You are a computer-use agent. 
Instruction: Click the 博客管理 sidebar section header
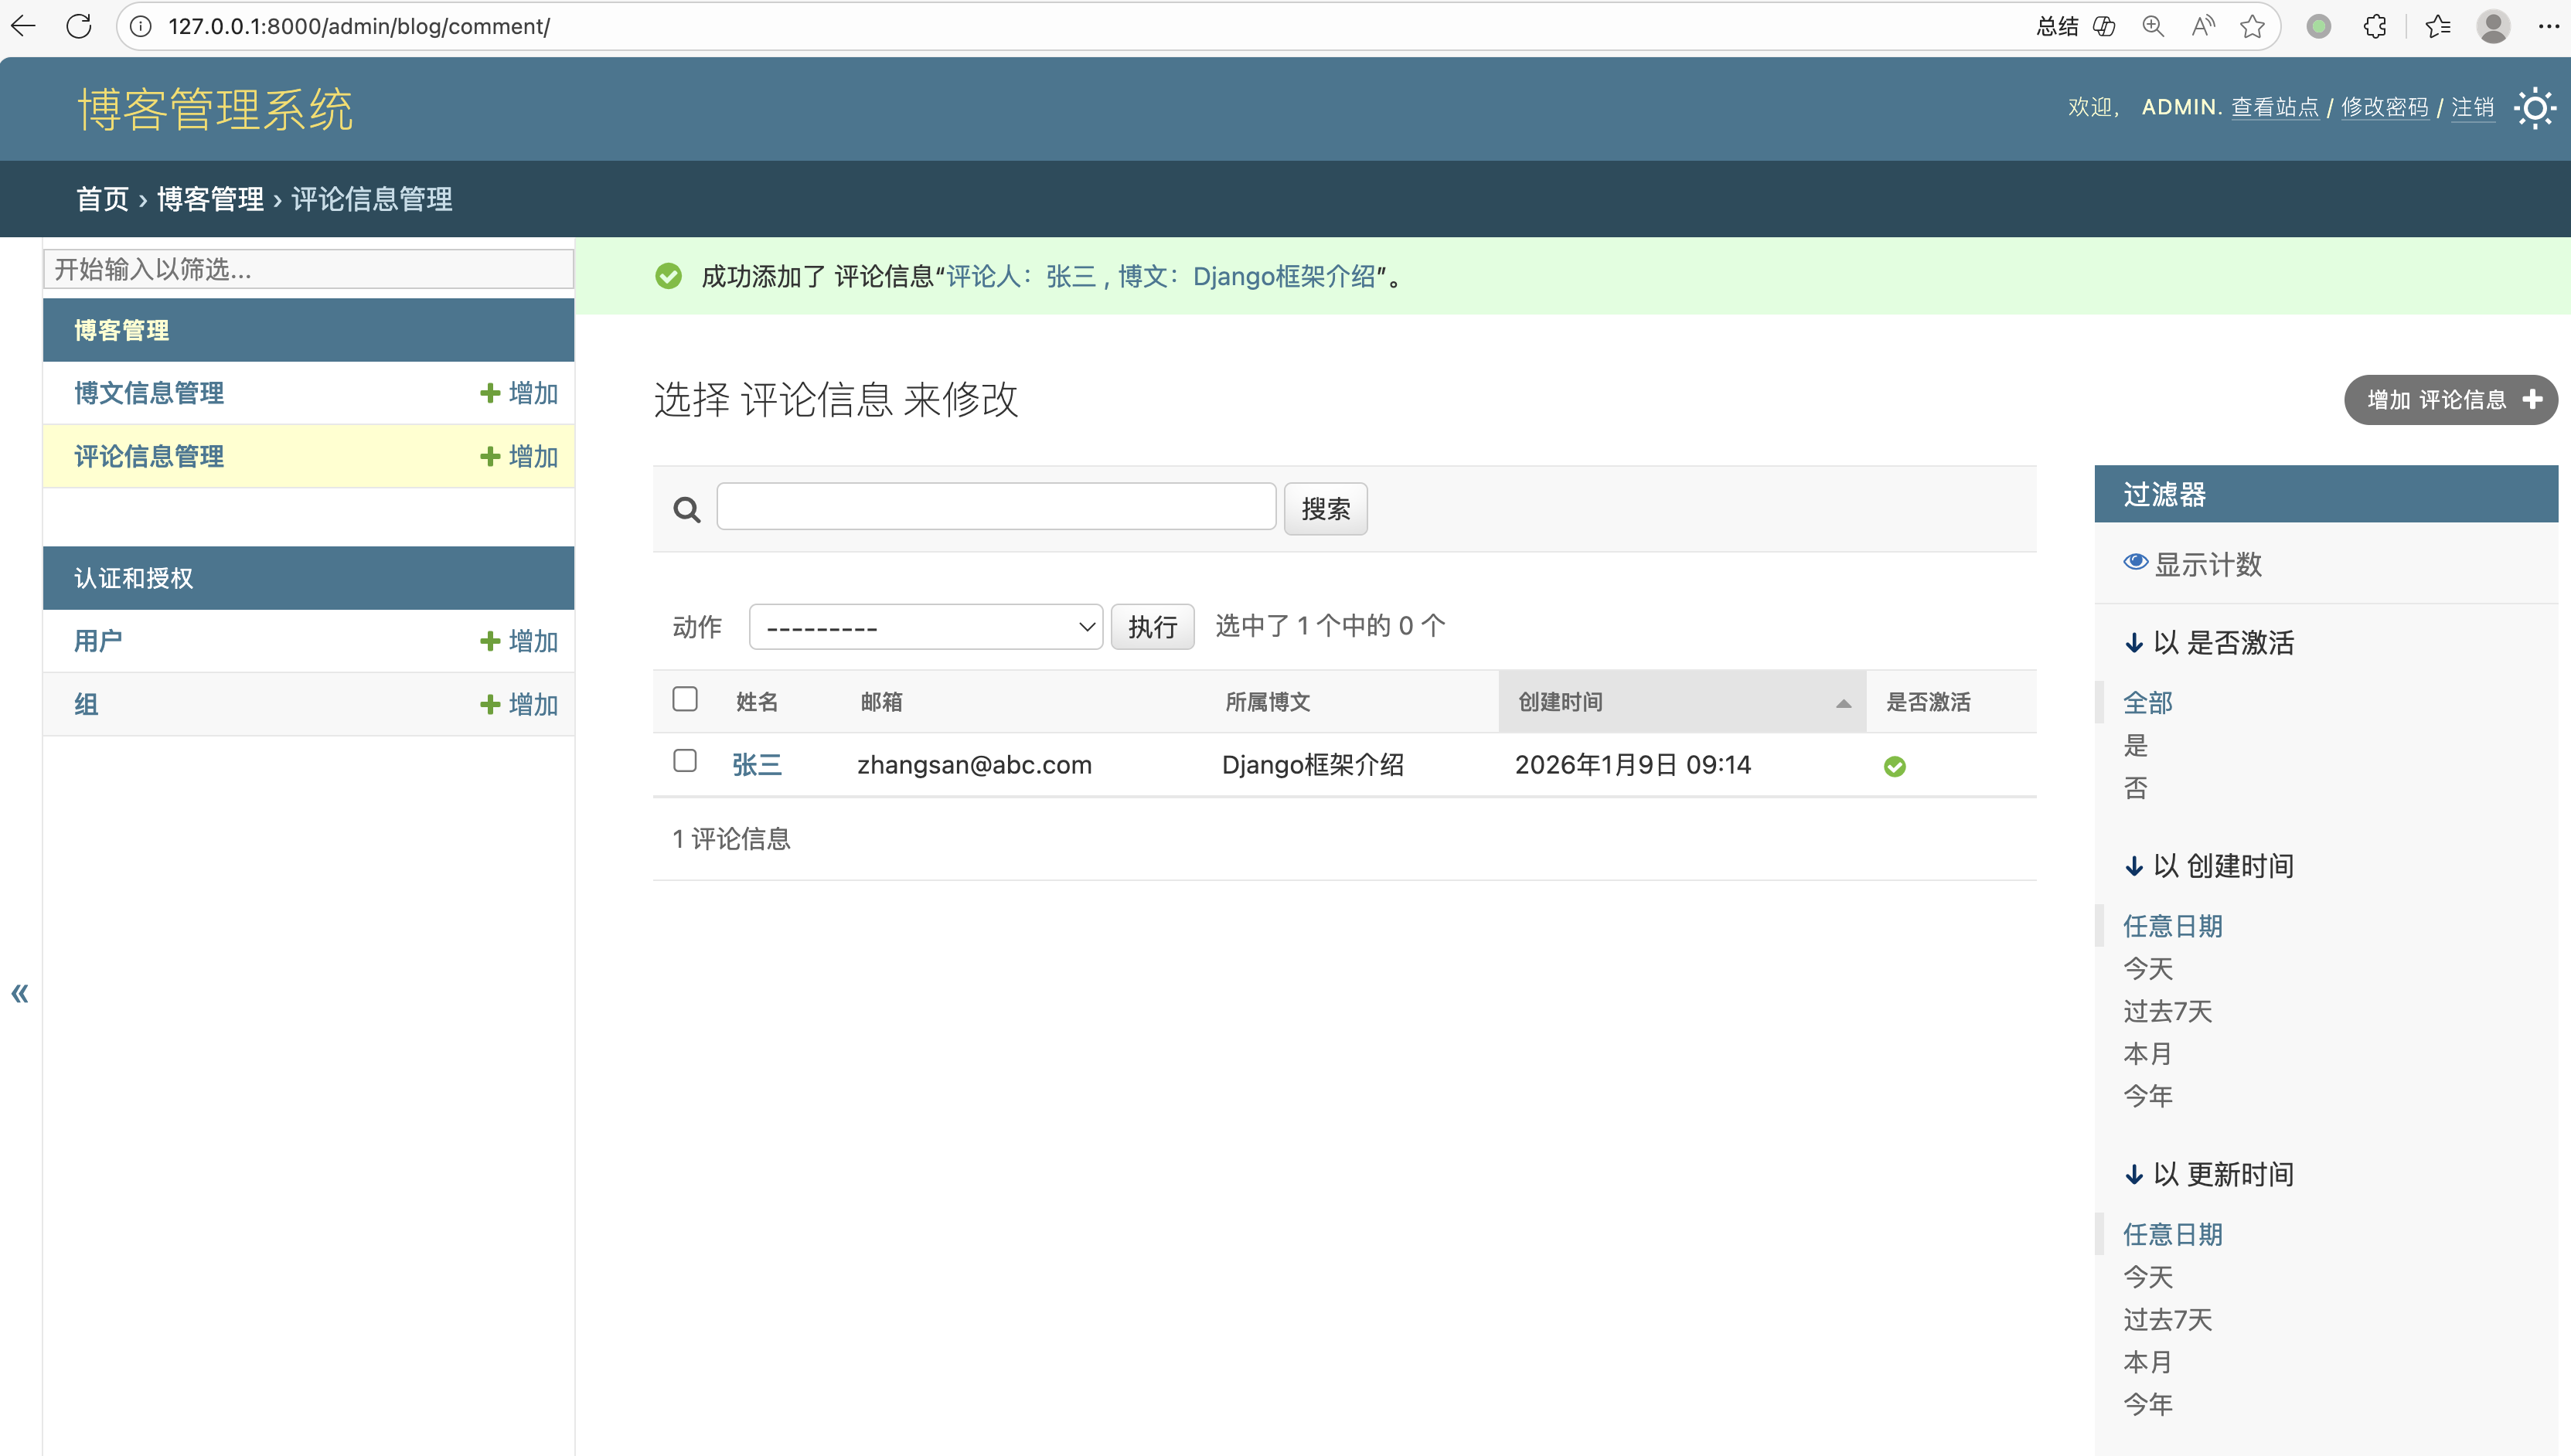pos(121,330)
